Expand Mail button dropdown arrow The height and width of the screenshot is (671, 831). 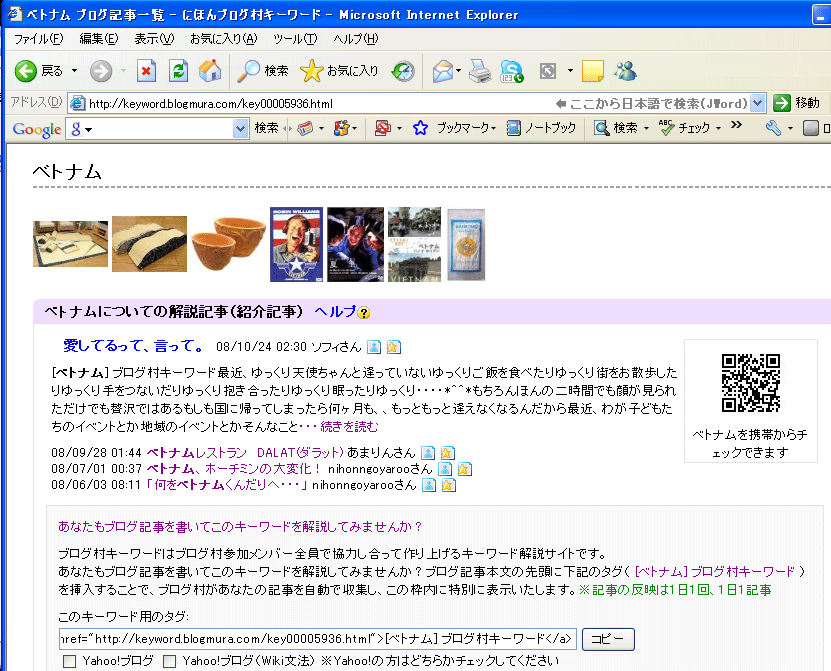click(x=458, y=70)
